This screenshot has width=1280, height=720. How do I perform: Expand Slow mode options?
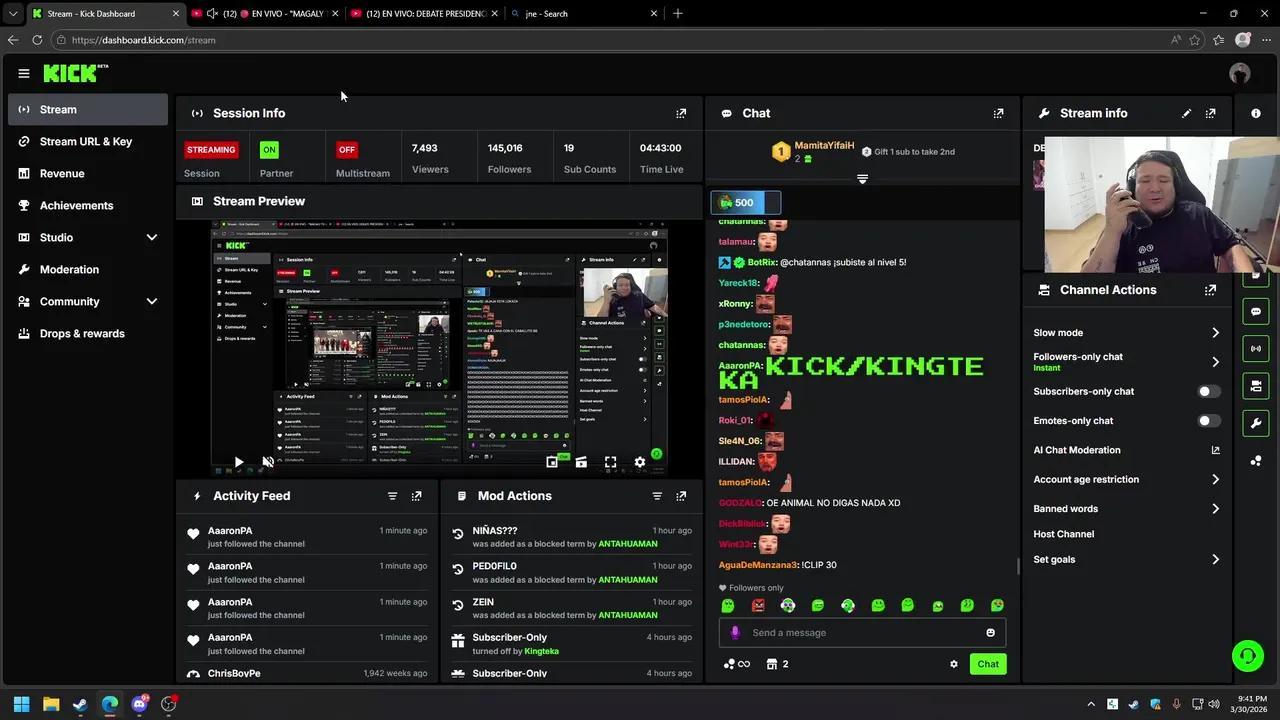point(1215,333)
